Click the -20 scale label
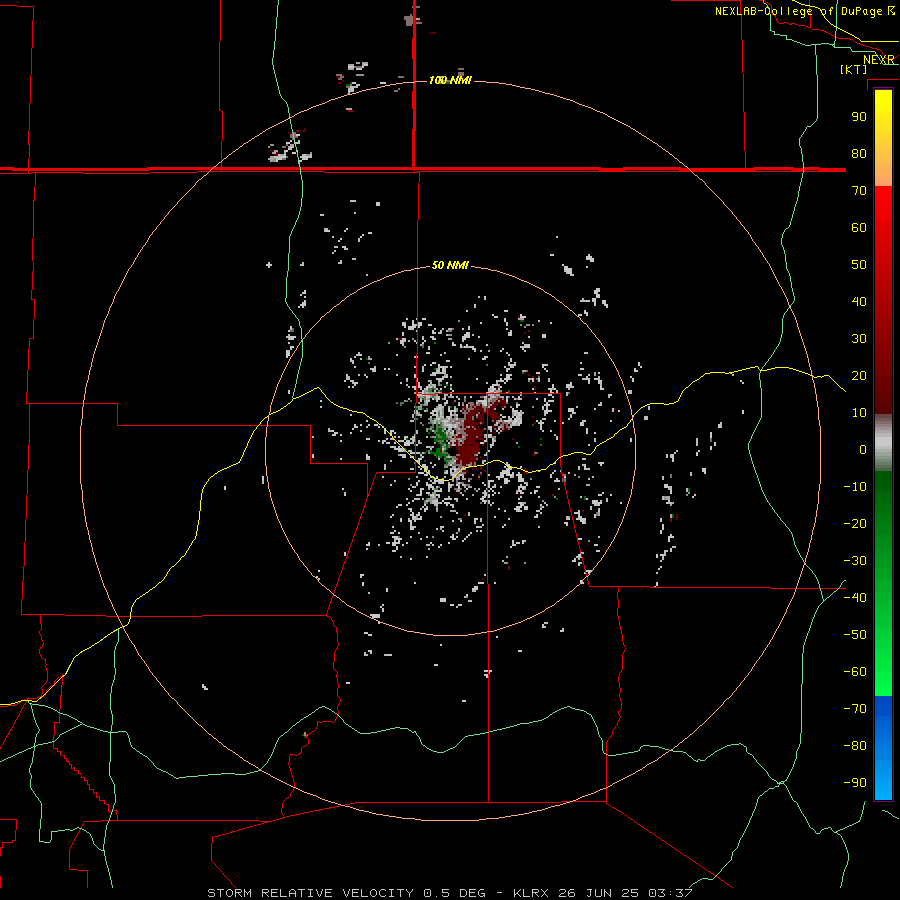This screenshot has height=900, width=900. pyautogui.click(x=855, y=524)
